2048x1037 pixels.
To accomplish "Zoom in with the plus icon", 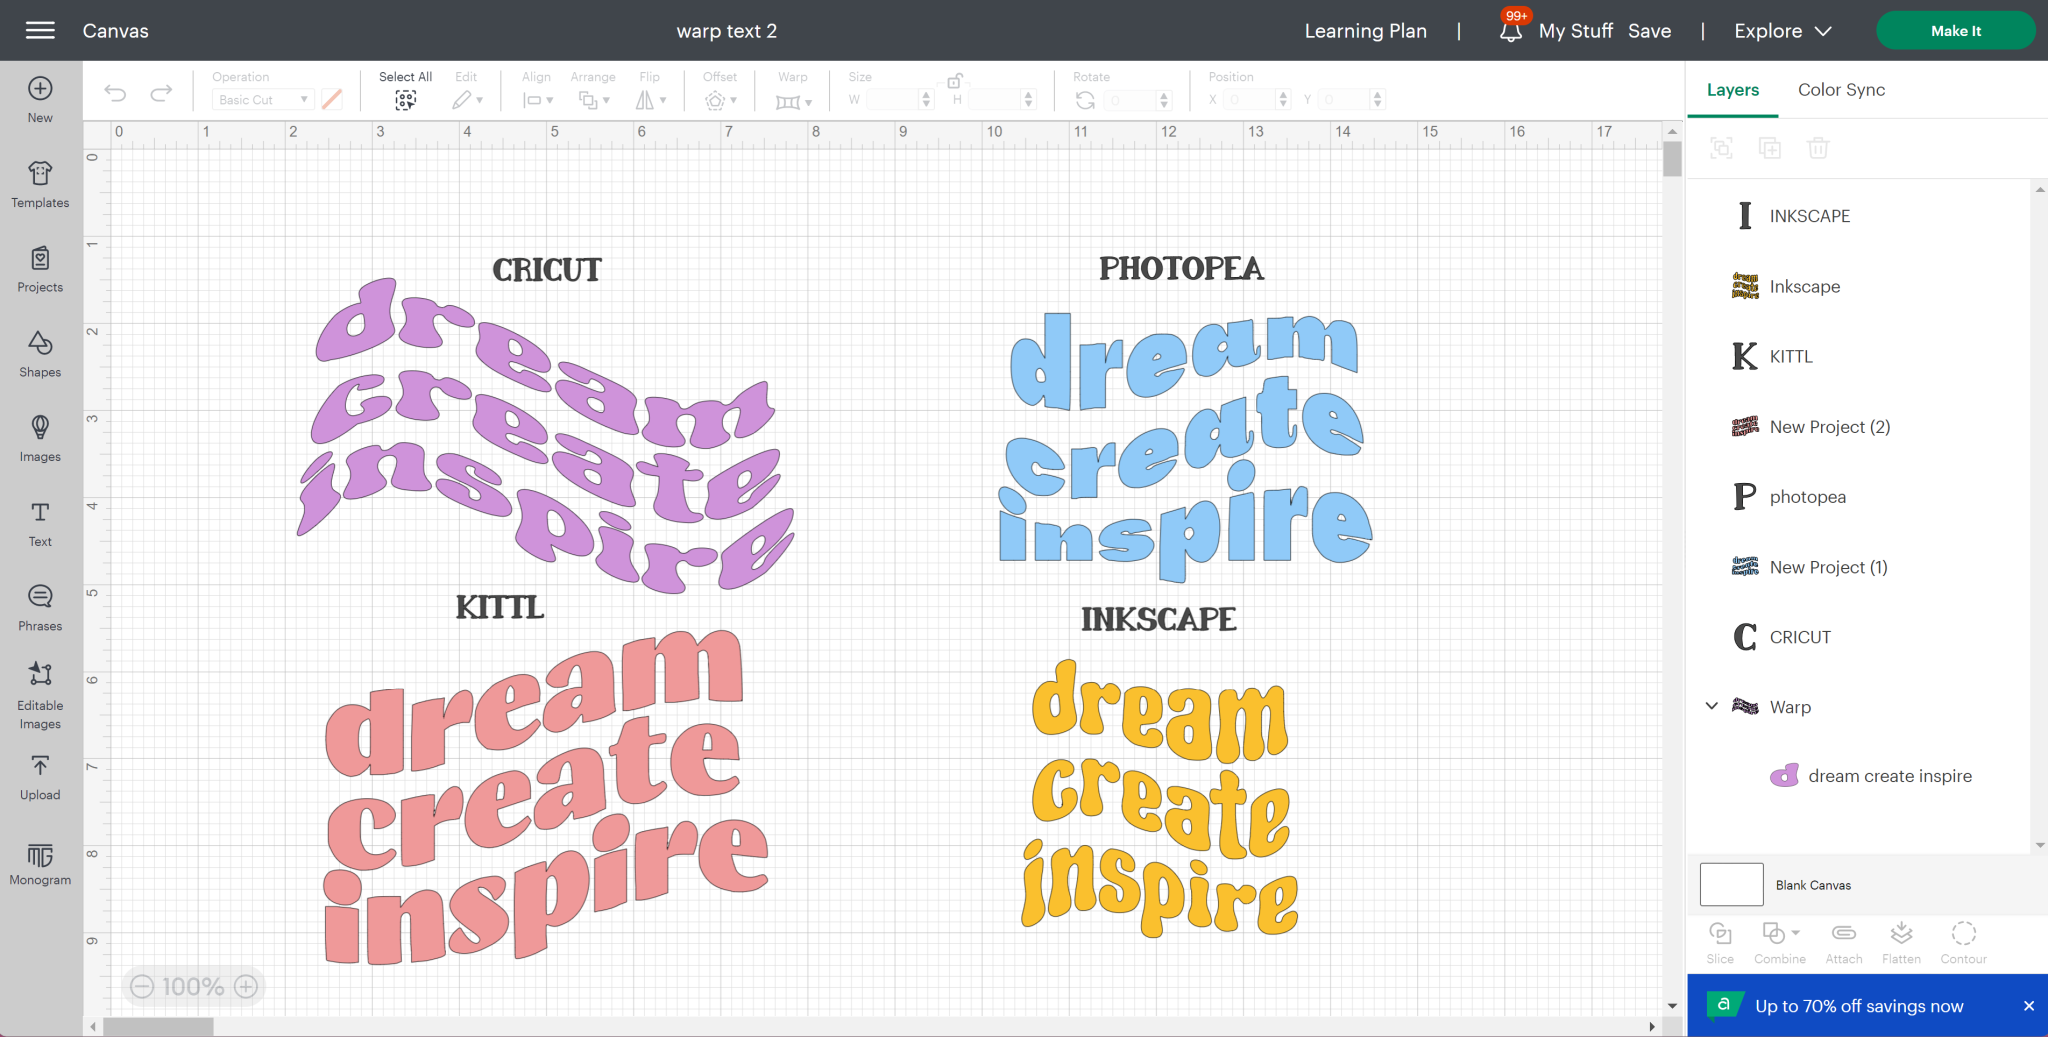I will [x=246, y=987].
